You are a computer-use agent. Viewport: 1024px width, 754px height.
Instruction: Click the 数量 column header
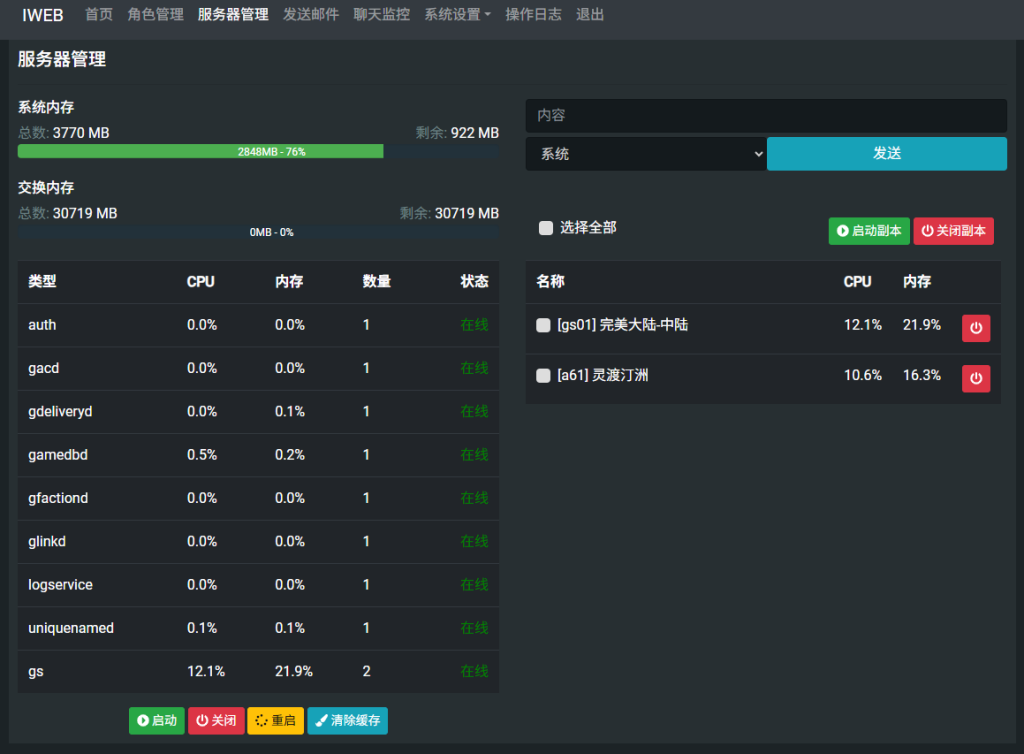pyautogui.click(x=377, y=281)
